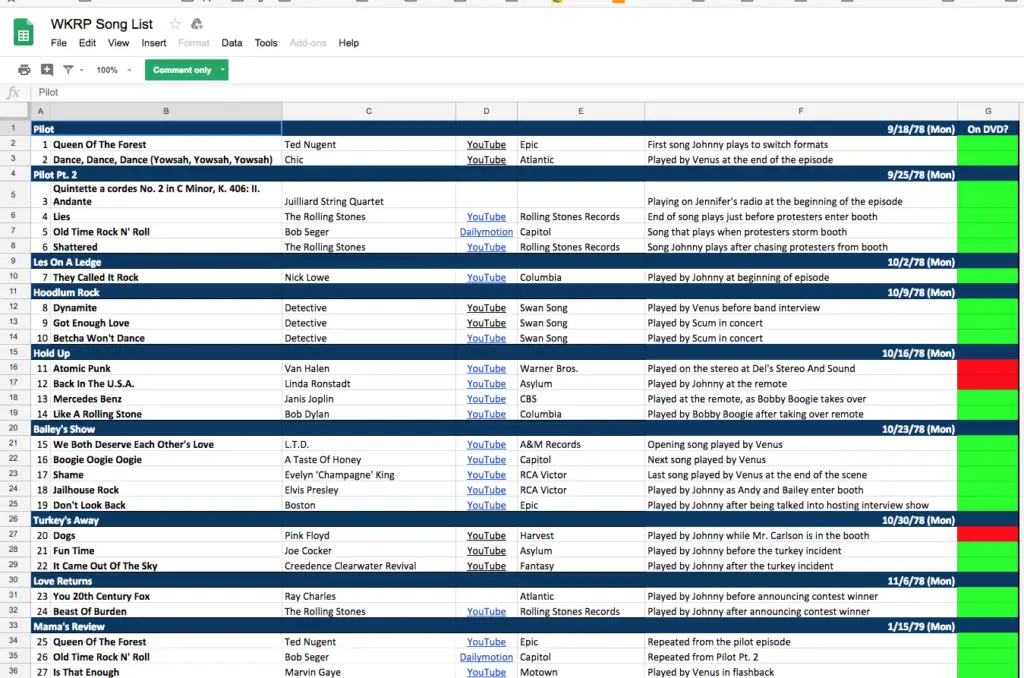Open the Insert menu
Viewport: 1024px width, 678px height.
pos(153,43)
